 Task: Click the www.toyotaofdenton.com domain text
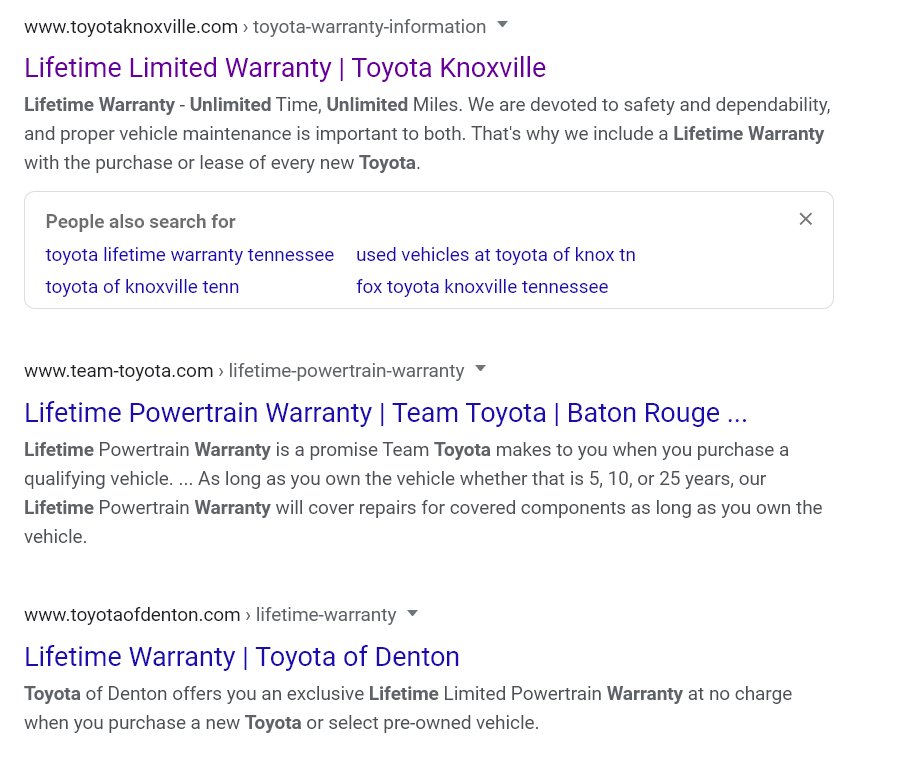click(132, 615)
